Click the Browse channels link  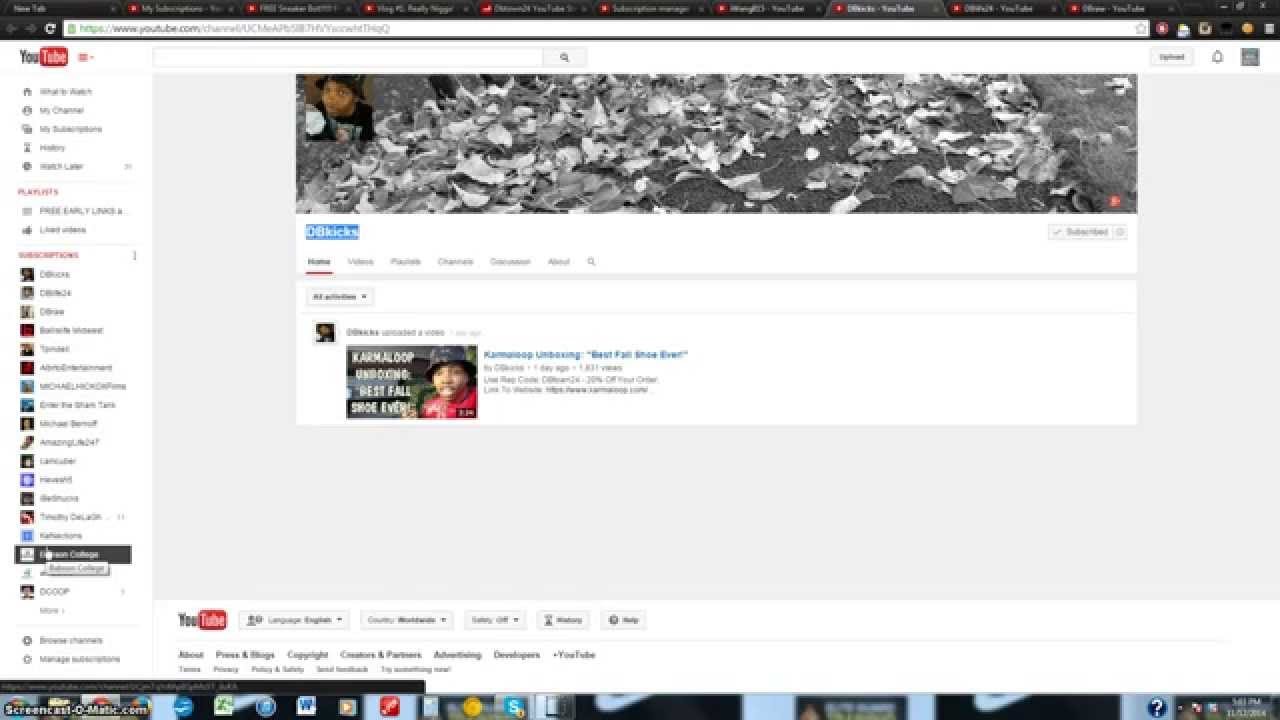click(x=70, y=640)
